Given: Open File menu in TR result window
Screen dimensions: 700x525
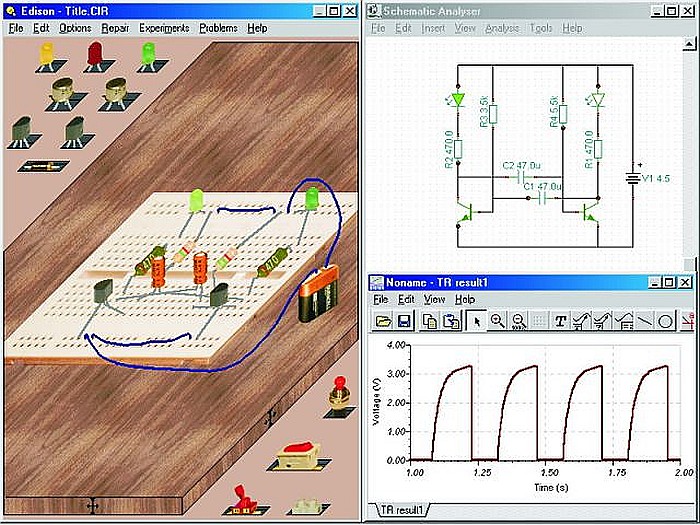Looking at the screenshot, I should (380, 299).
